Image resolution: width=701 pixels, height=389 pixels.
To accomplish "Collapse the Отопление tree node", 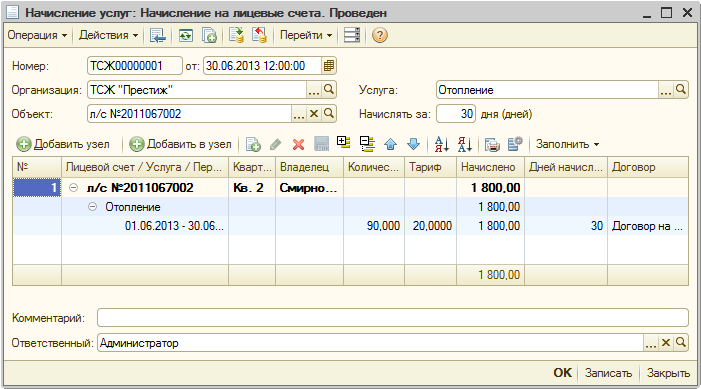I will [x=92, y=207].
